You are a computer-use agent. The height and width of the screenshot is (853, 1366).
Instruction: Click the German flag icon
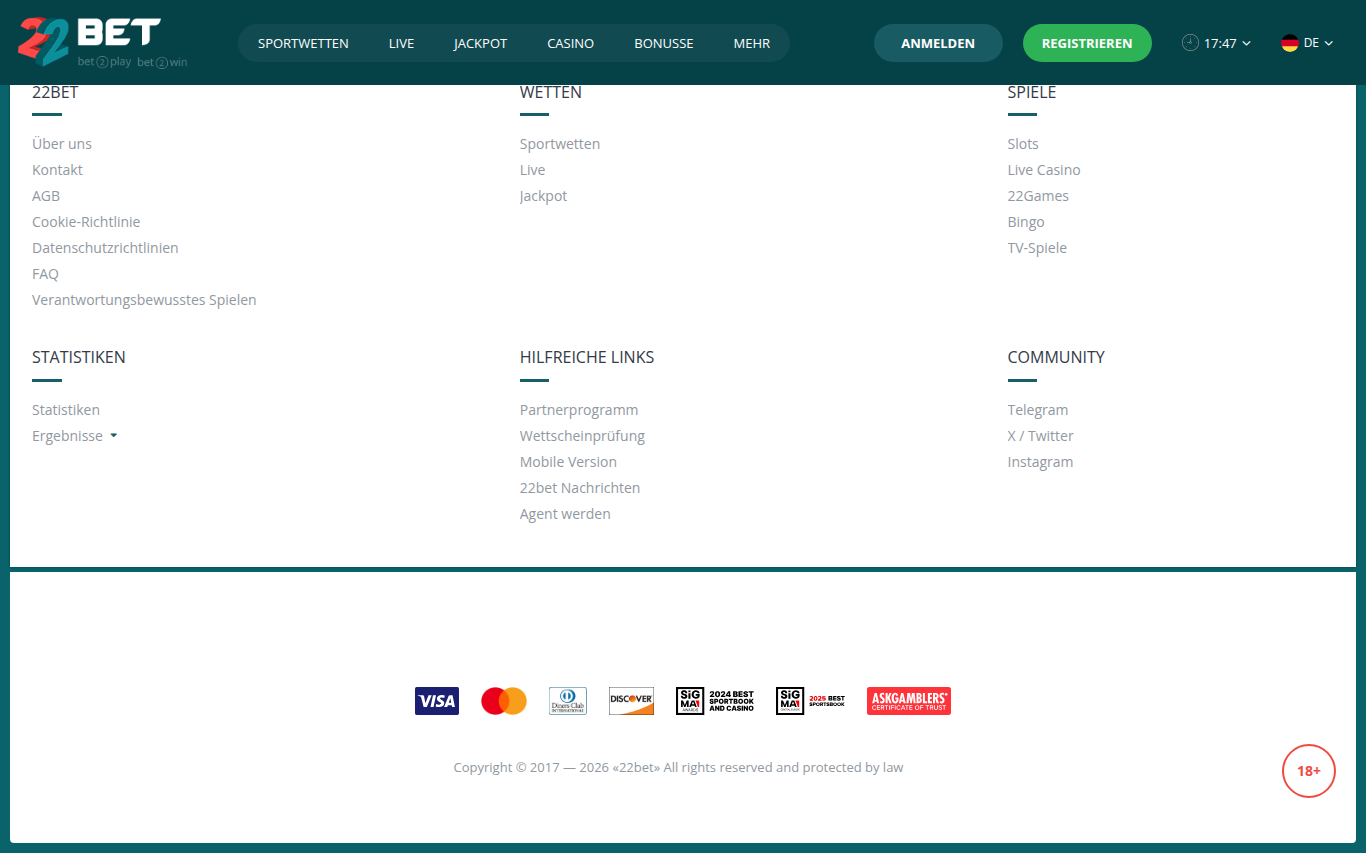1290,43
